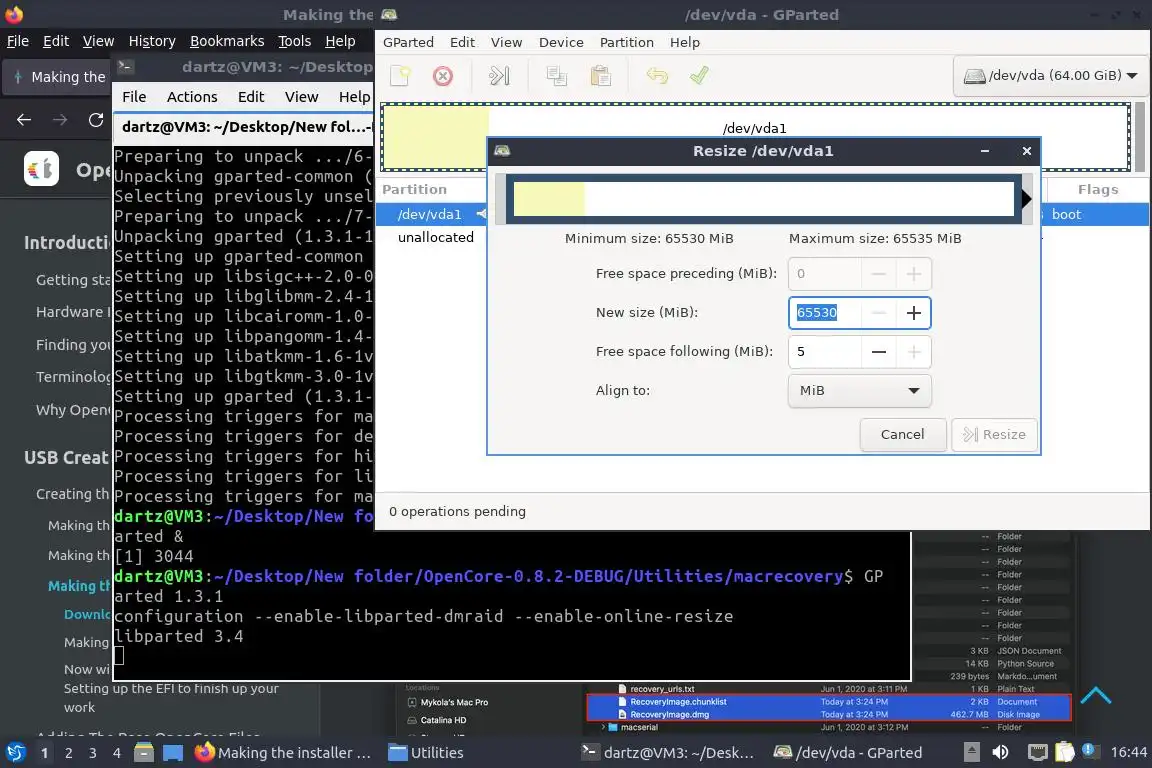Open Firefox History menu
This screenshot has width=1152, height=768.
pyautogui.click(x=152, y=41)
